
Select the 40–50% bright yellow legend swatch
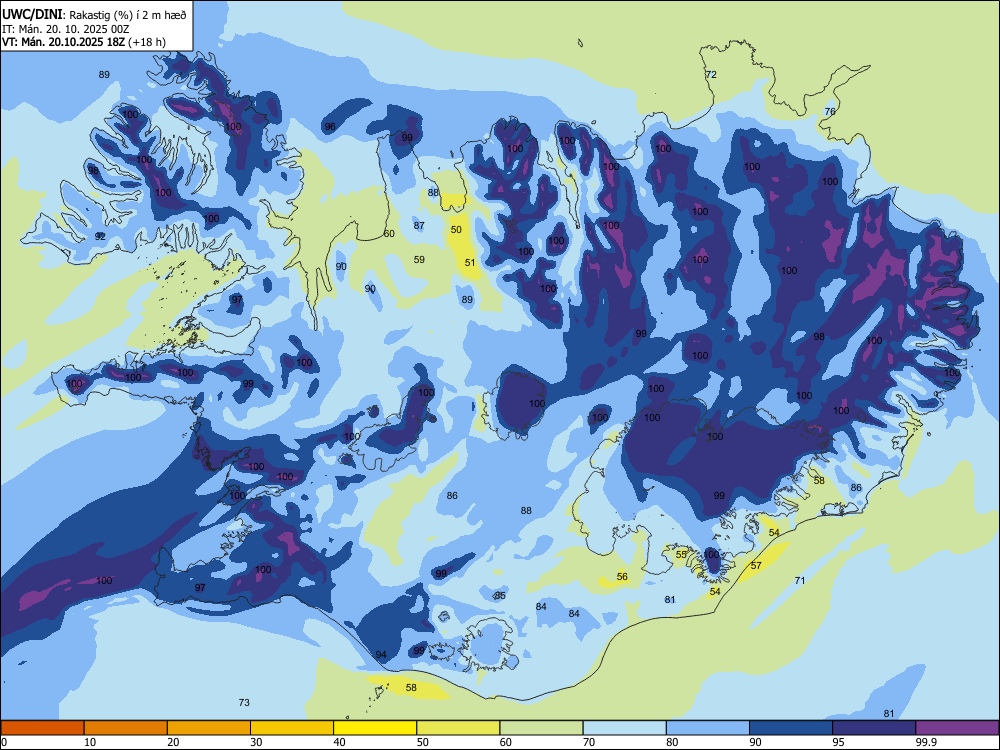point(375,728)
